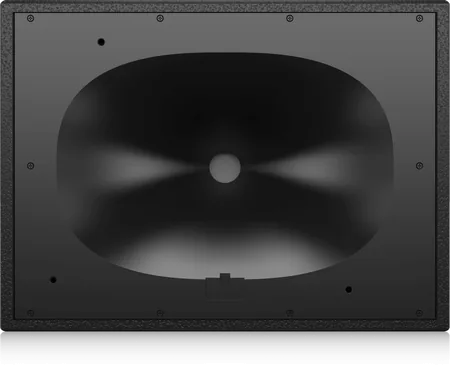This screenshot has height=374, width=450.
Task: Select the loudspeaker product image
Action: [x=225, y=166]
